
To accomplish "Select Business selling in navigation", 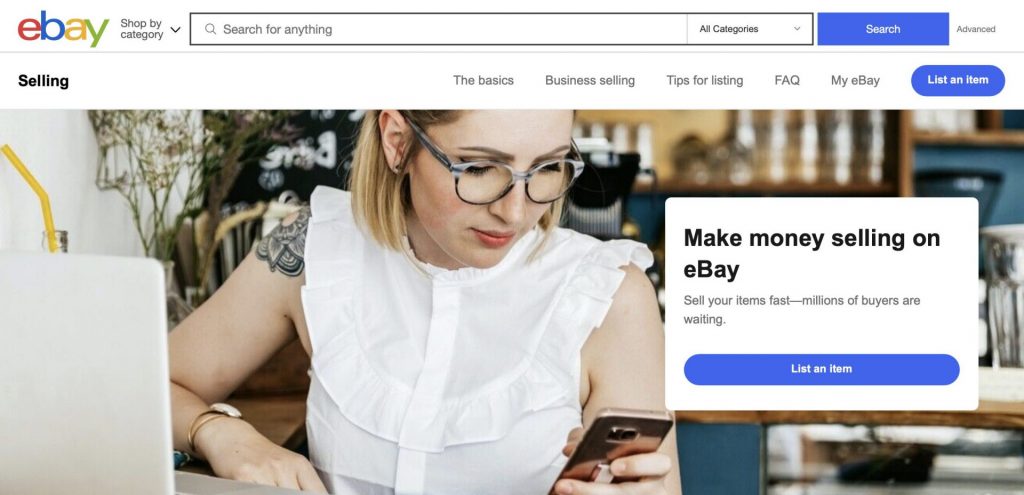I will 590,80.
